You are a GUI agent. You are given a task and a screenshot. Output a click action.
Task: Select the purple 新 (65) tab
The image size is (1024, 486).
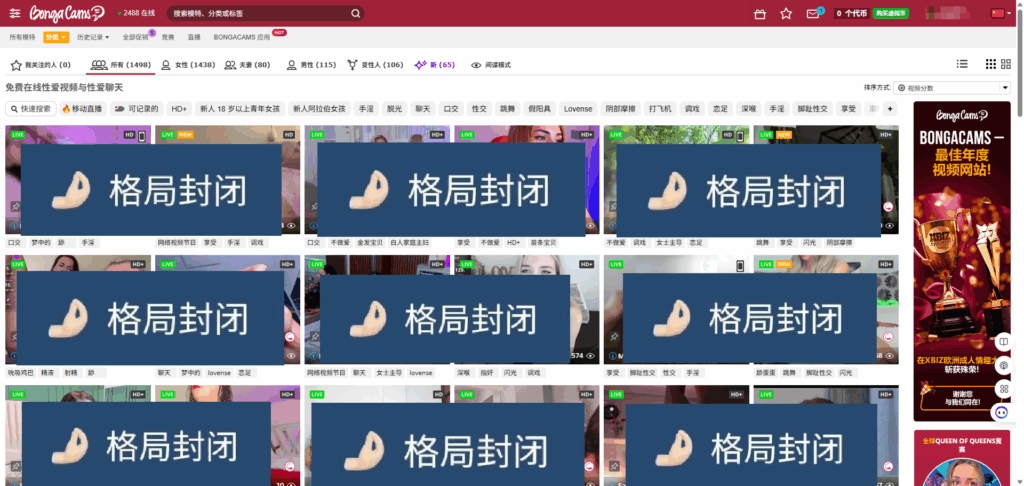(x=435, y=65)
